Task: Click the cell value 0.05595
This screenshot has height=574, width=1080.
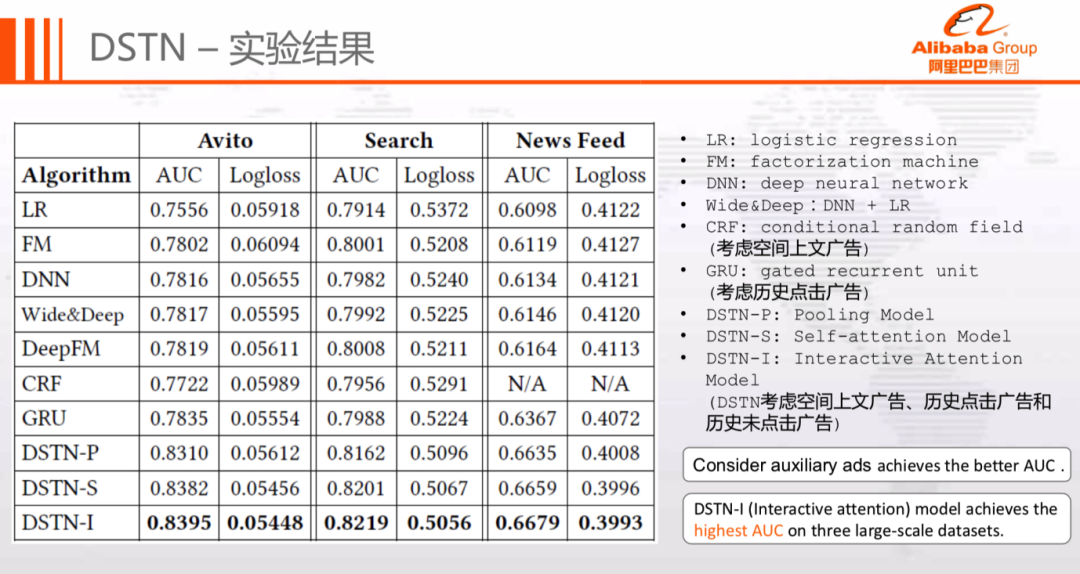Action: pyautogui.click(x=265, y=314)
